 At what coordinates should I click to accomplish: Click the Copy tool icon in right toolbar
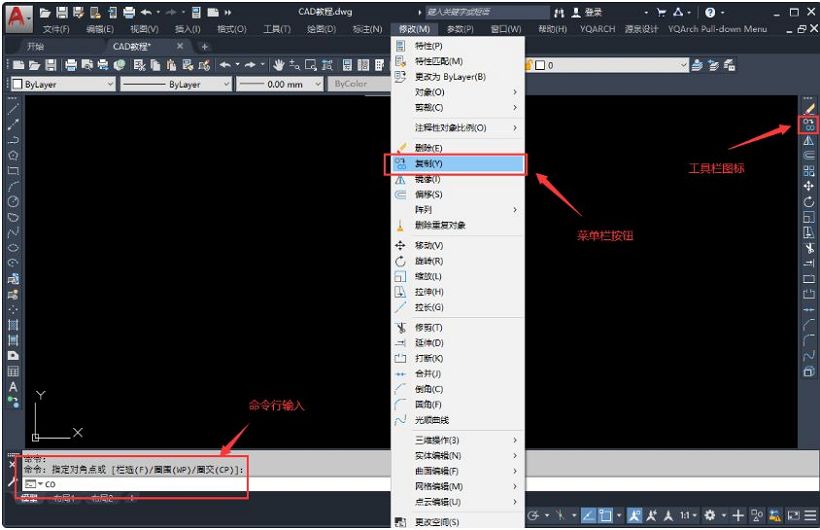808,125
